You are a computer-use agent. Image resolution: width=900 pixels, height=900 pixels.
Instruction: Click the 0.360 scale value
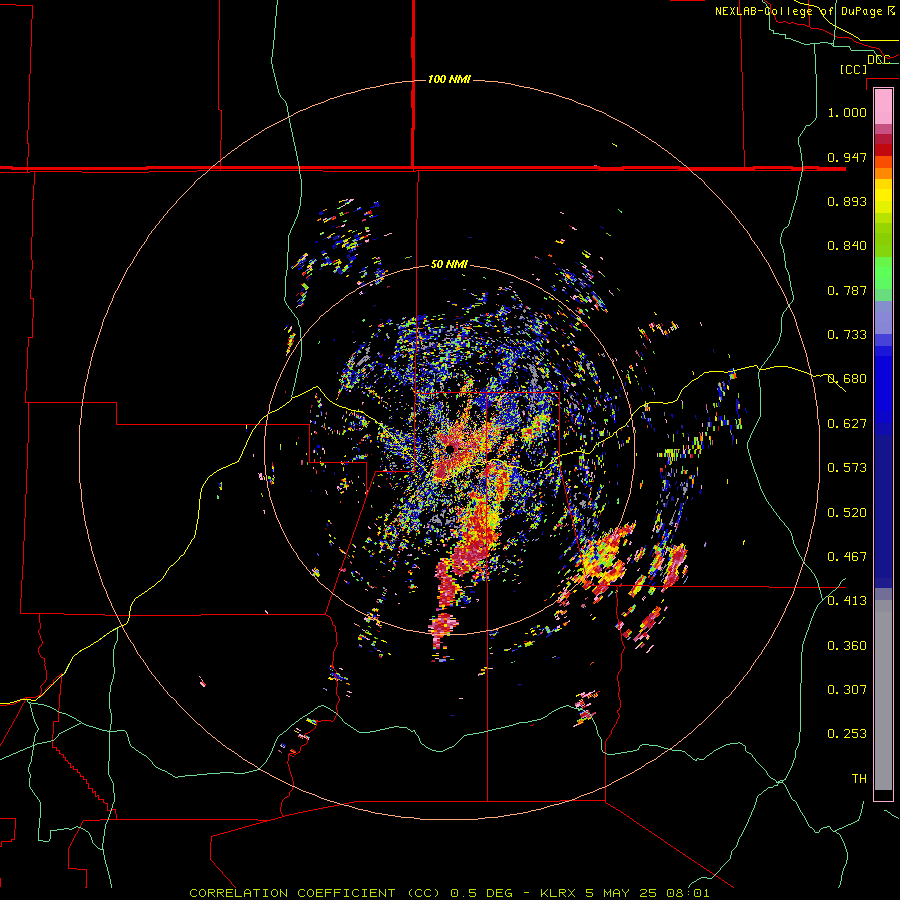847,646
